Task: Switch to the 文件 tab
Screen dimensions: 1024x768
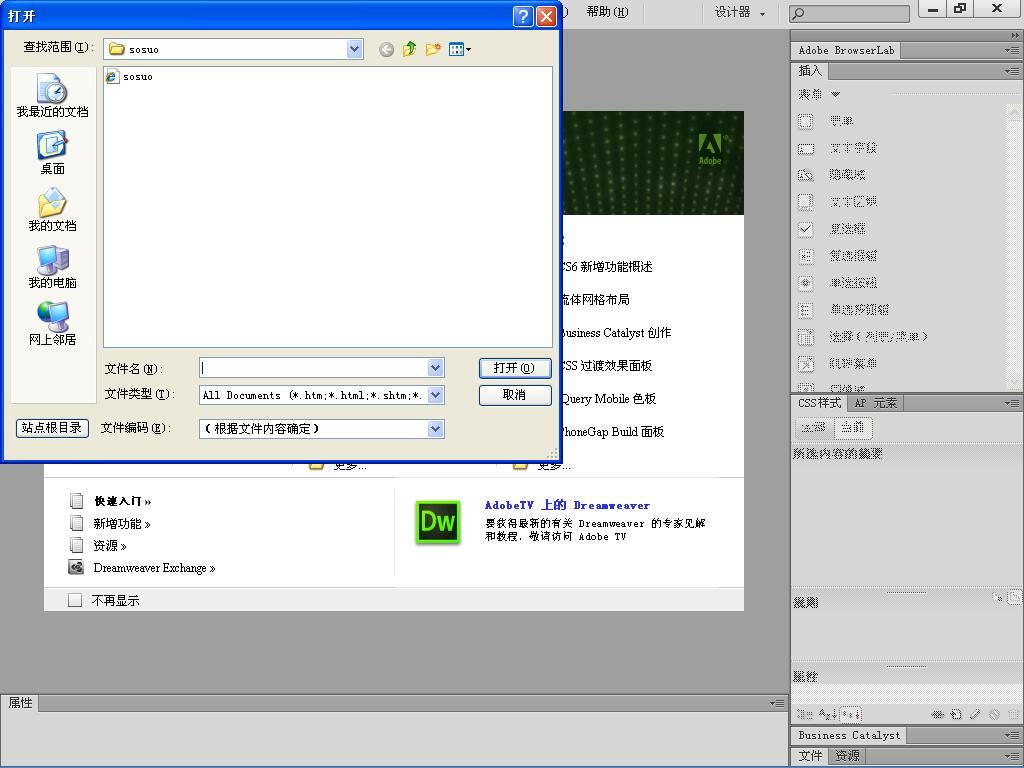Action: 810,756
